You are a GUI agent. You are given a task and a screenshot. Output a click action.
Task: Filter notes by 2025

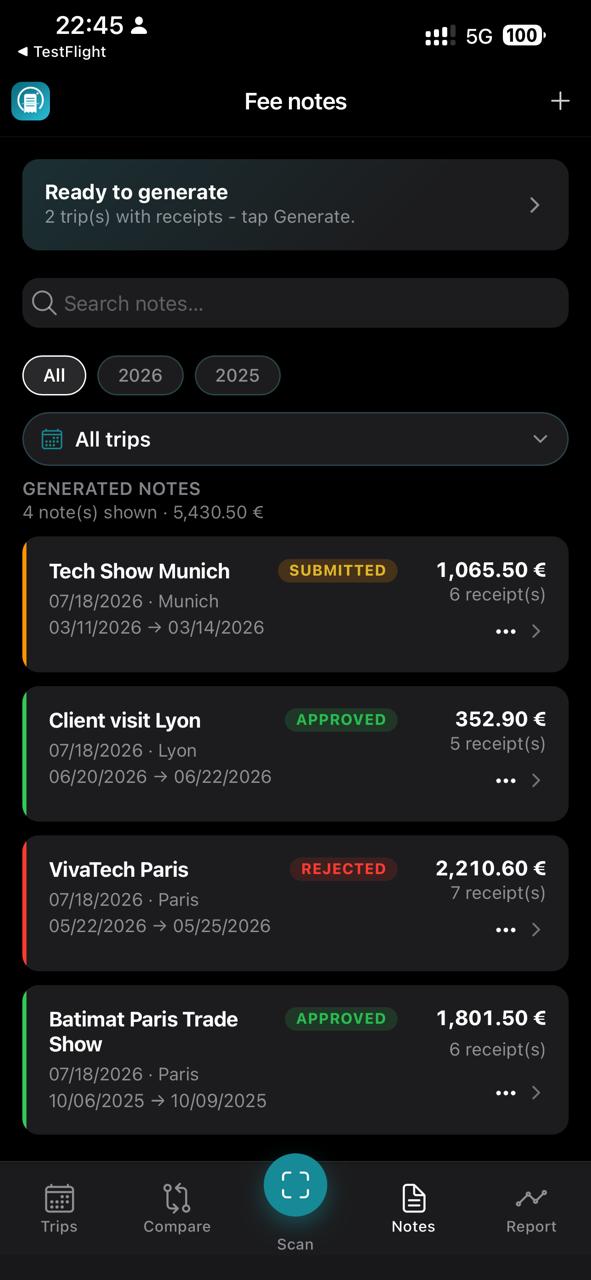(x=237, y=376)
